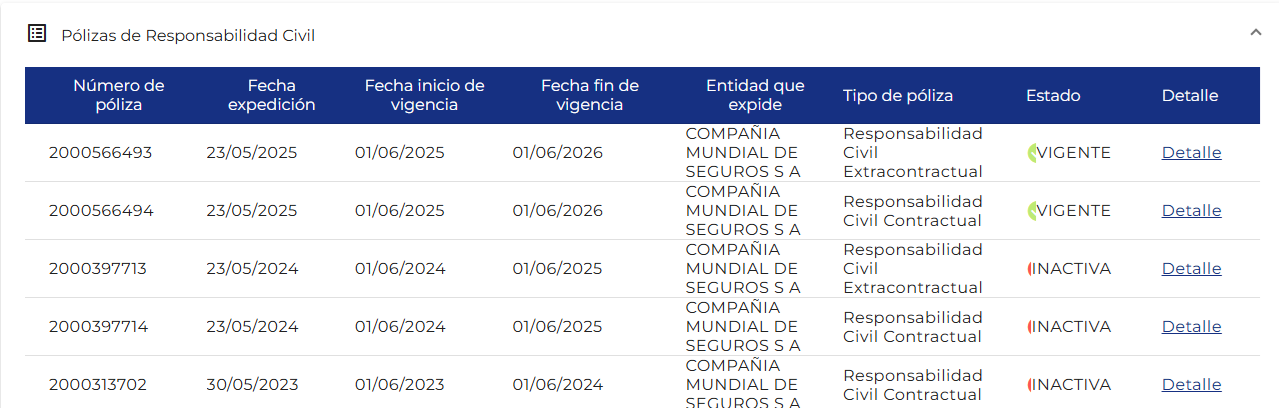Click the Fecha inicio de vigencia header
Screen dimensions: 1279x408
[424, 95]
